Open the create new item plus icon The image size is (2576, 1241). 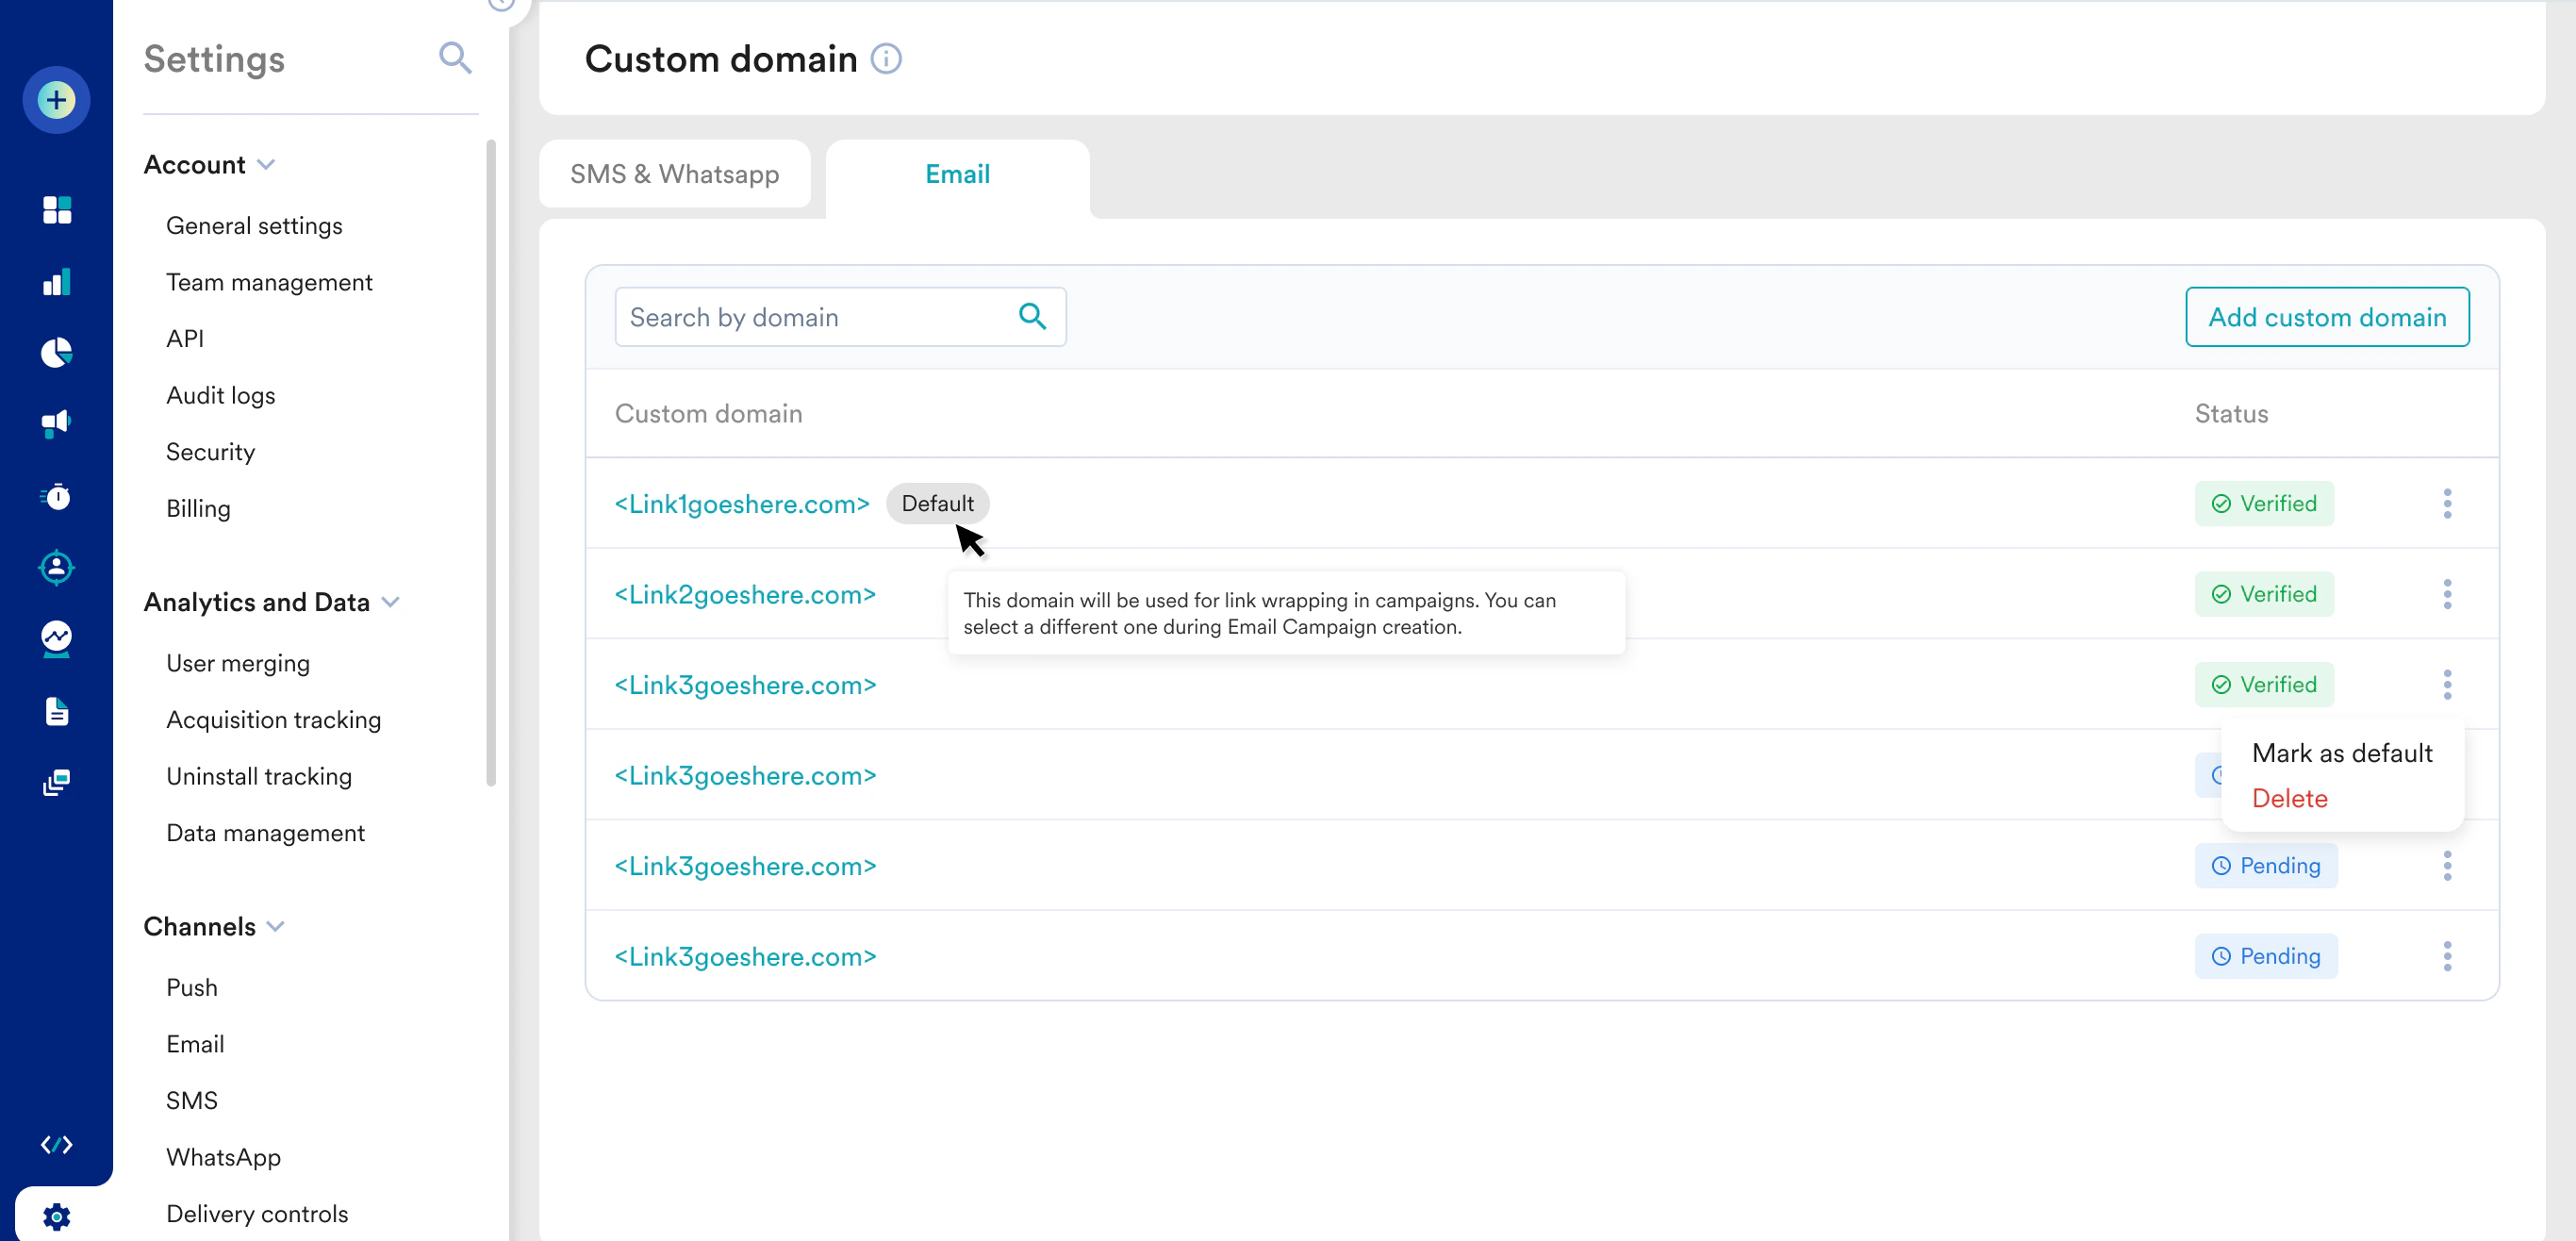pos(56,99)
